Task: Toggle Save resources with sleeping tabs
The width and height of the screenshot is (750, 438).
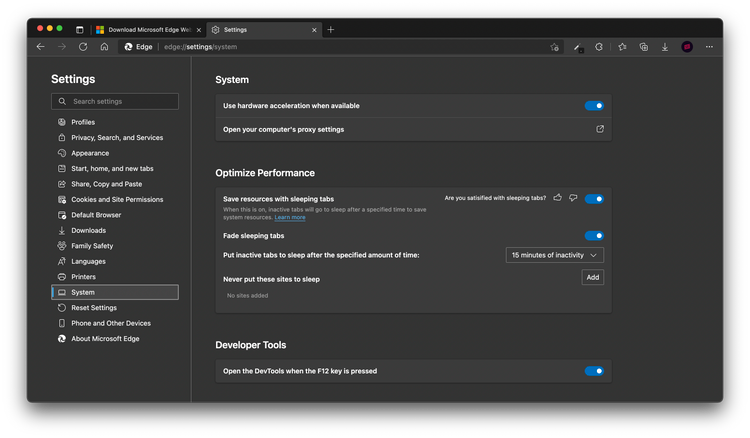Action: [x=594, y=199]
